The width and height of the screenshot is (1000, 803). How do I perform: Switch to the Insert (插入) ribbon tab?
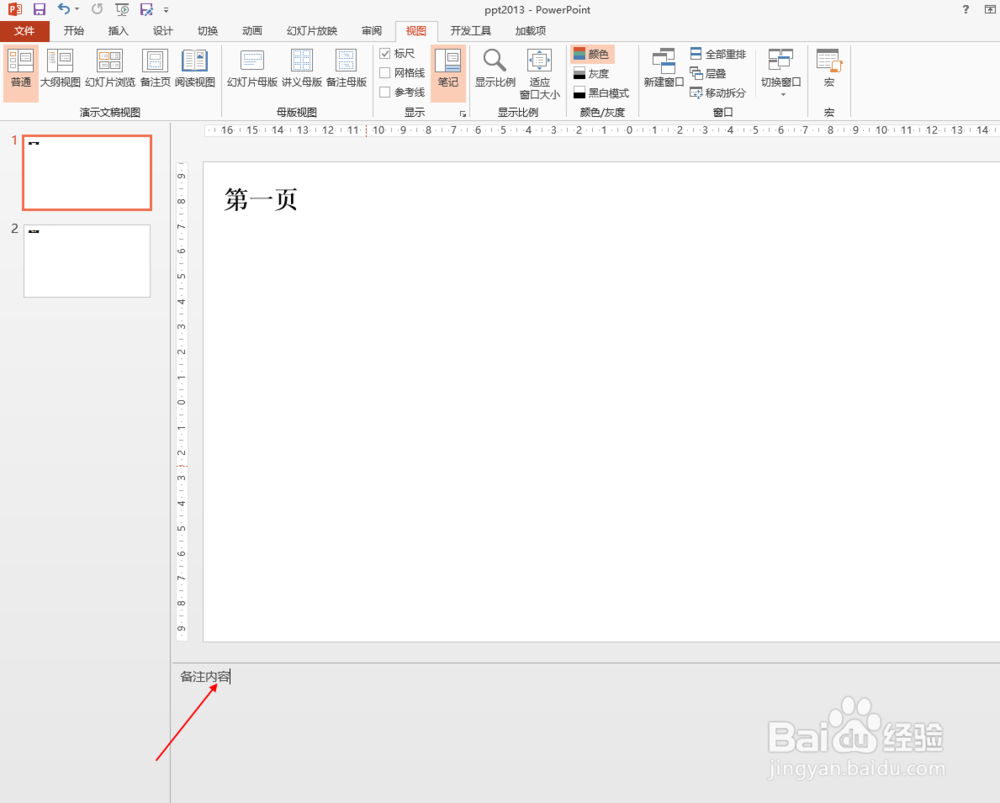point(117,30)
